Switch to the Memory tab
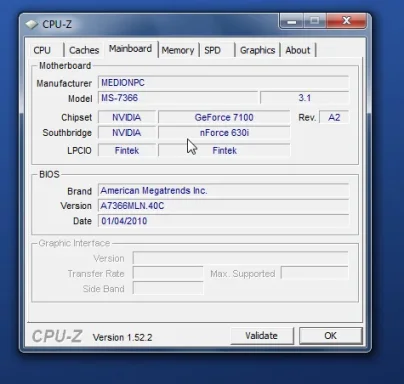This screenshot has width=404, height=384. [178, 50]
